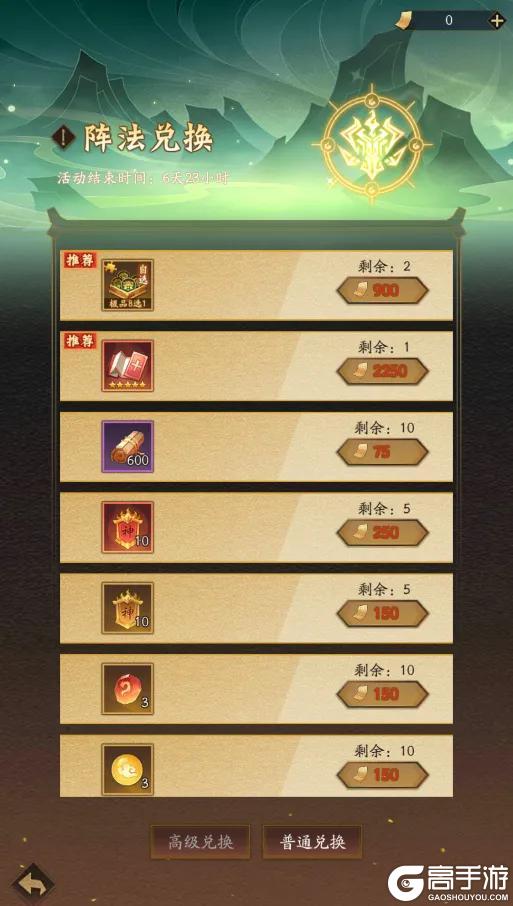Open the info icon beside 阵法兑换
This screenshot has height=906, width=513.
click(63, 138)
